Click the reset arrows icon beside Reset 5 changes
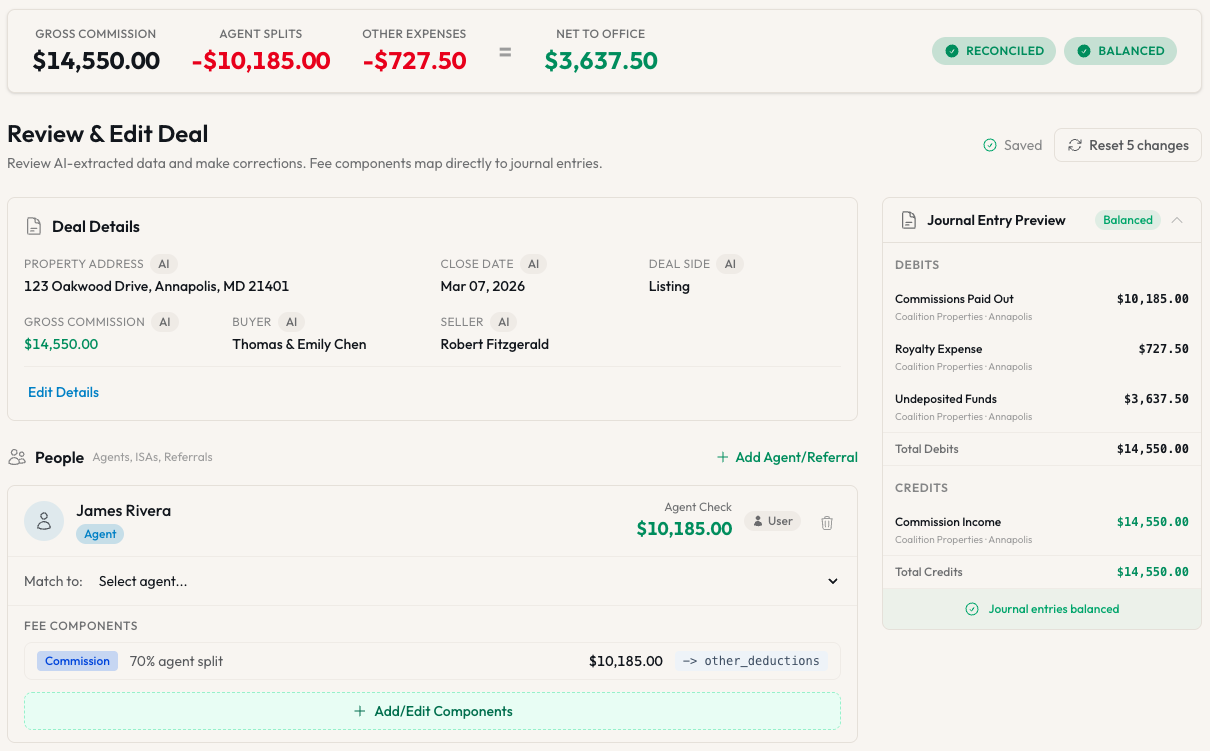The width and height of the screenshot is (1210, 751). (x=1075, y=144)
